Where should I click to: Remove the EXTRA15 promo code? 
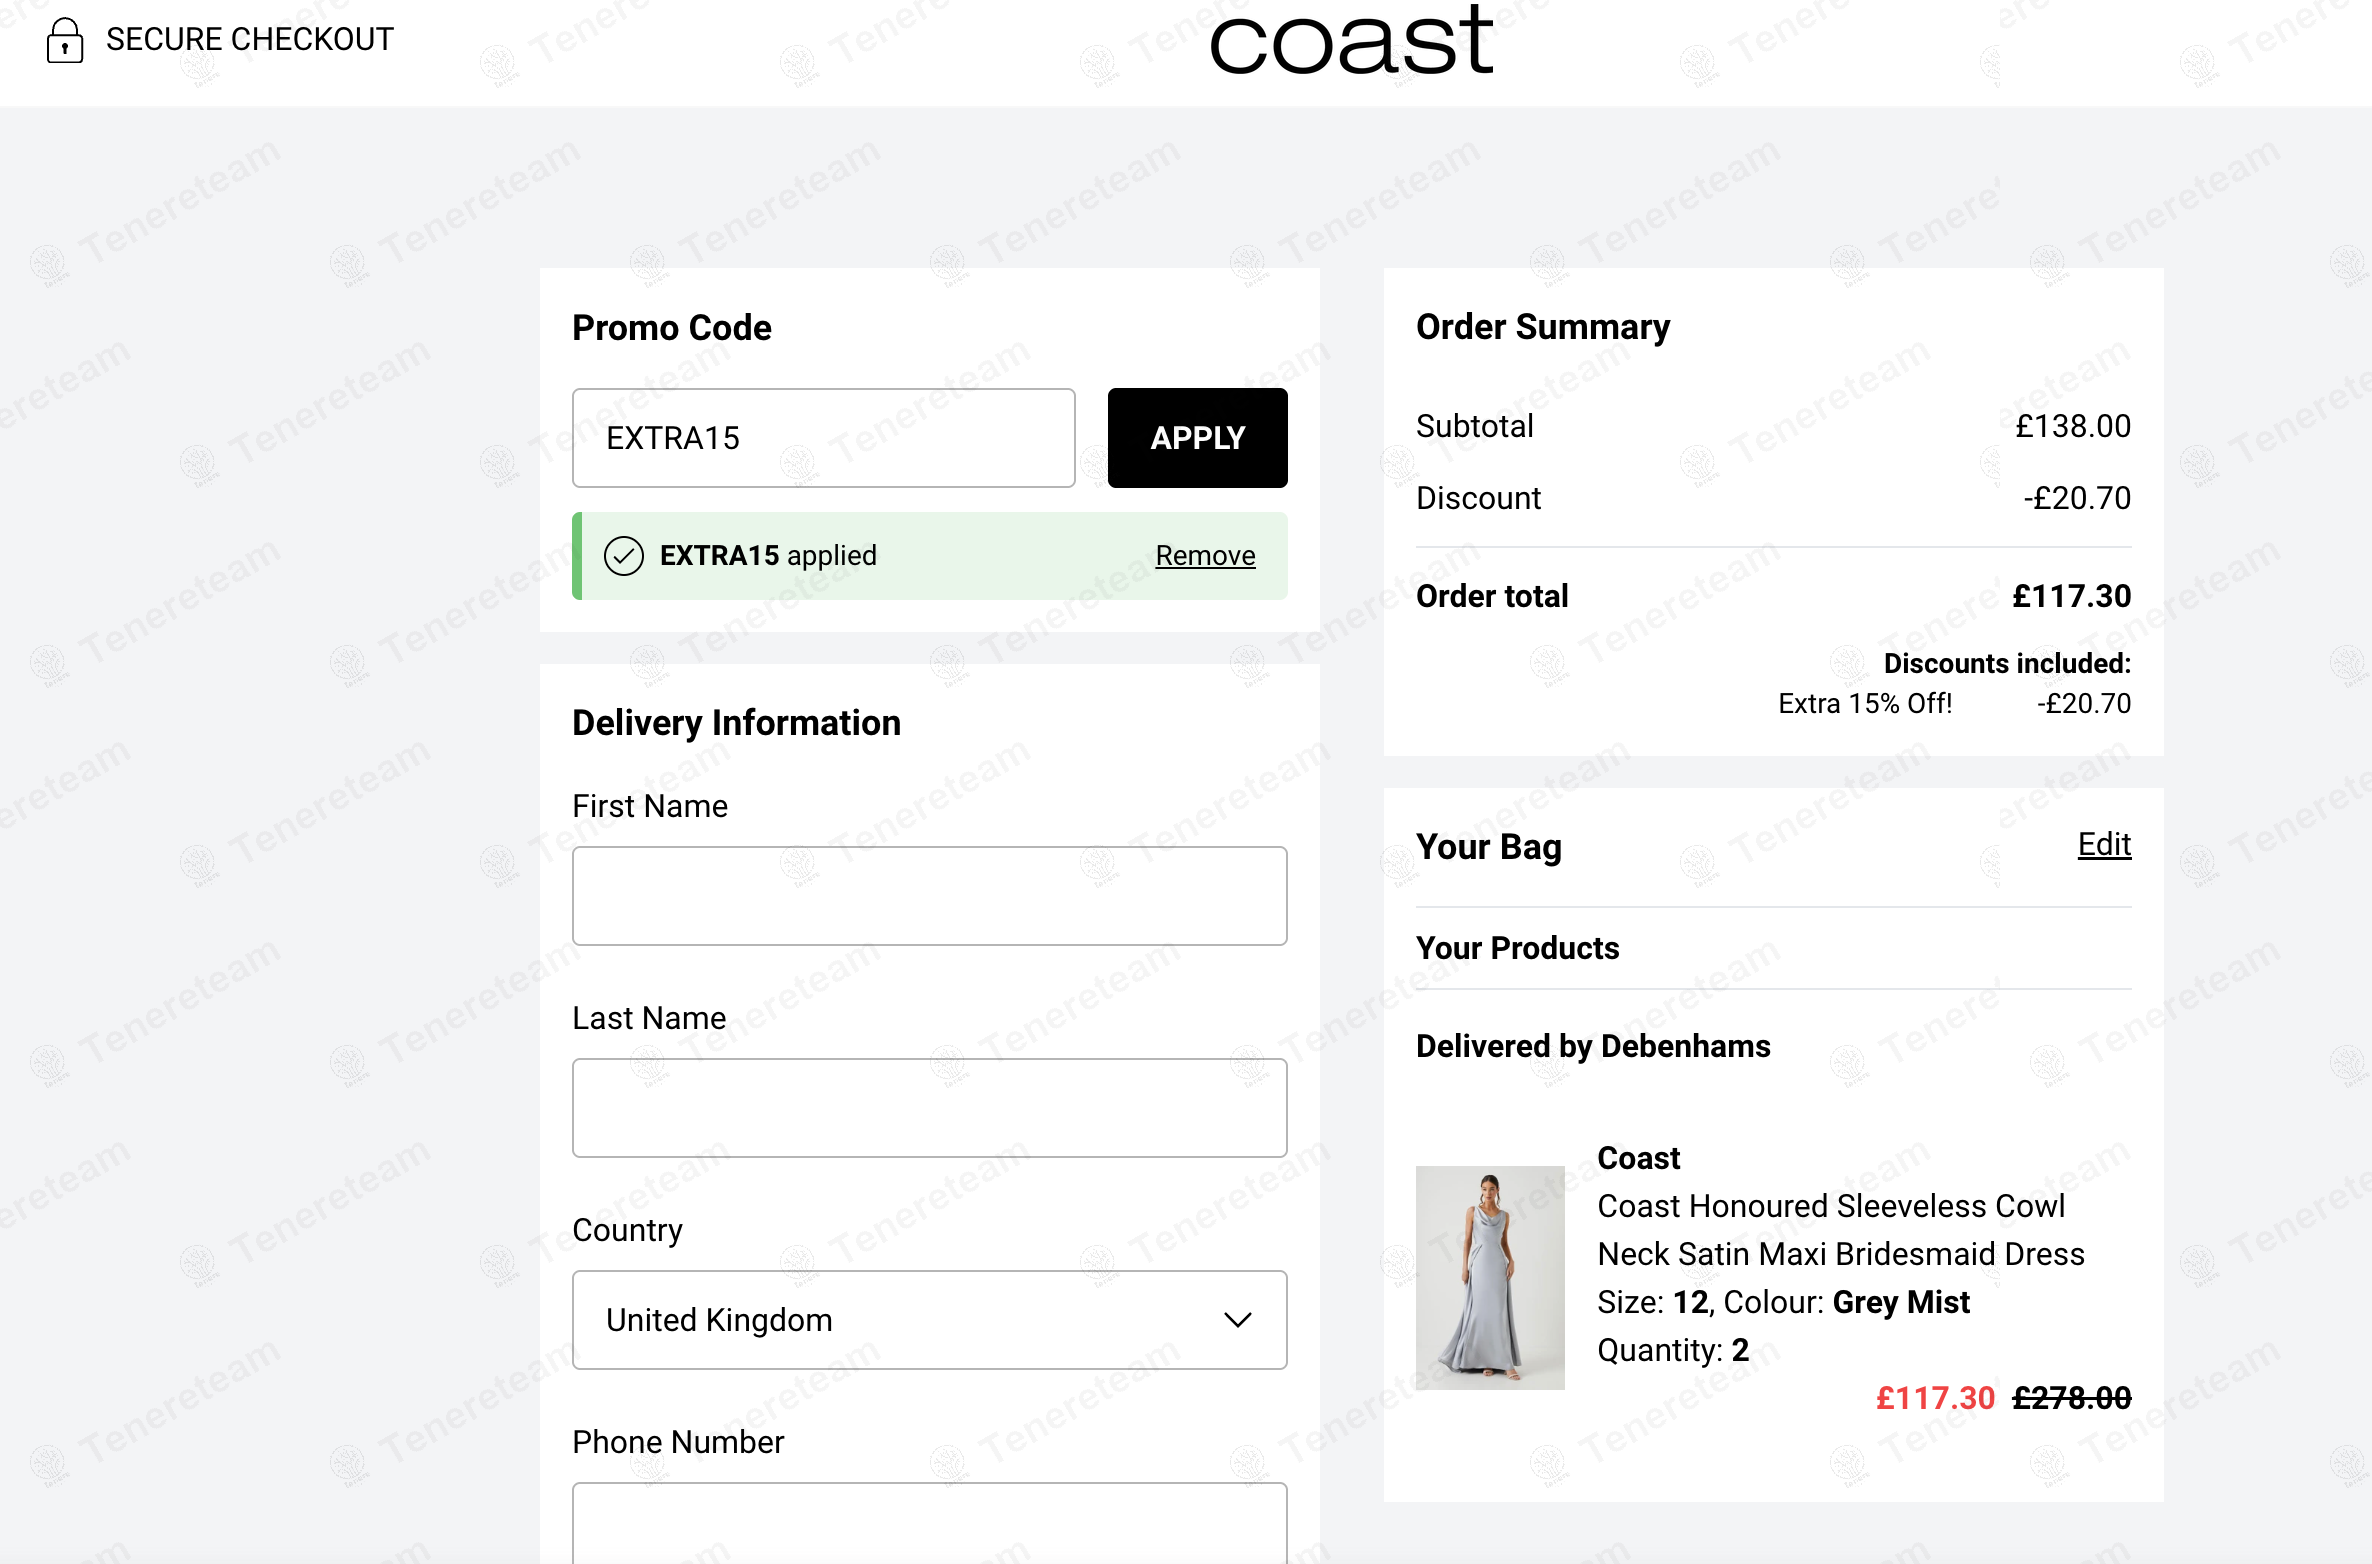tap(1205, 556)
